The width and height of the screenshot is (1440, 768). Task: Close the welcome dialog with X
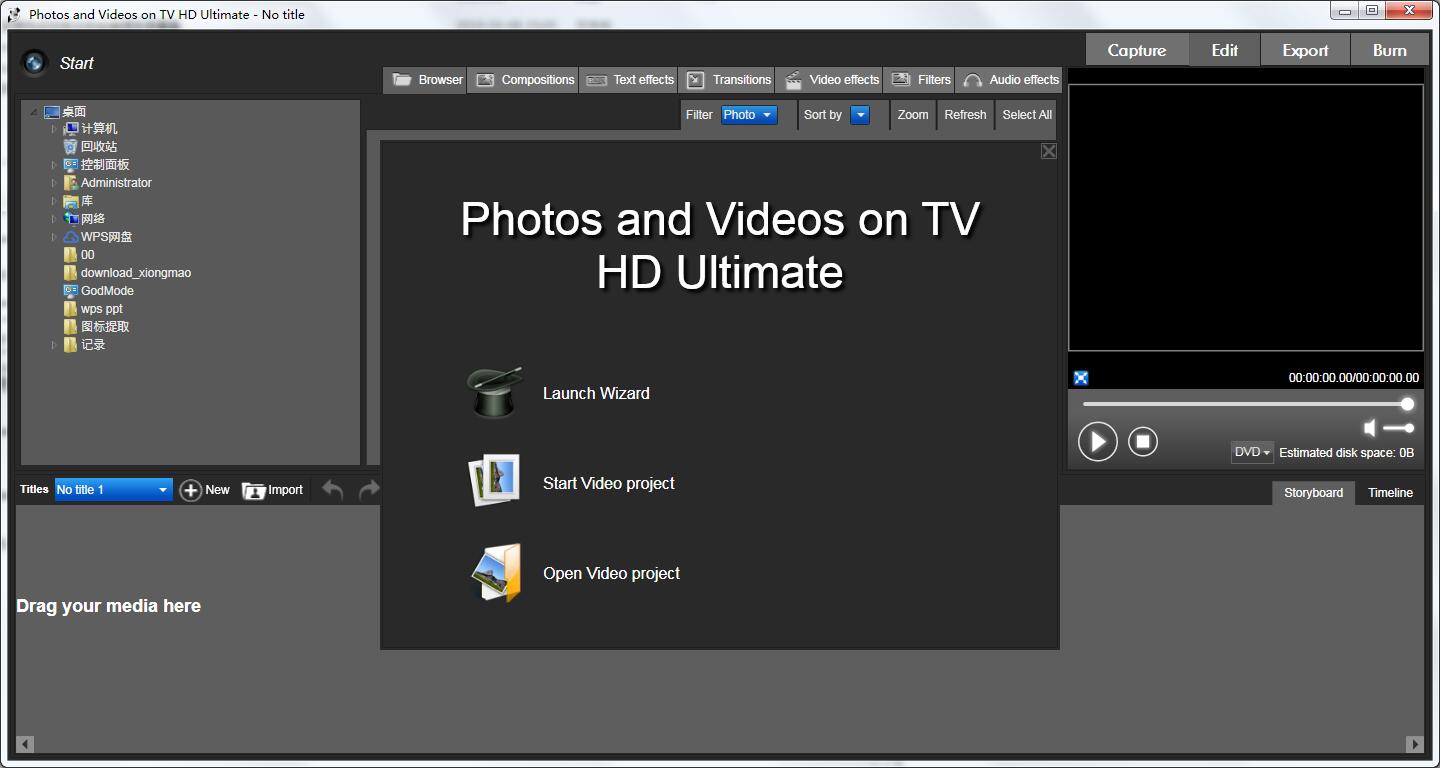coord(1048,151)
